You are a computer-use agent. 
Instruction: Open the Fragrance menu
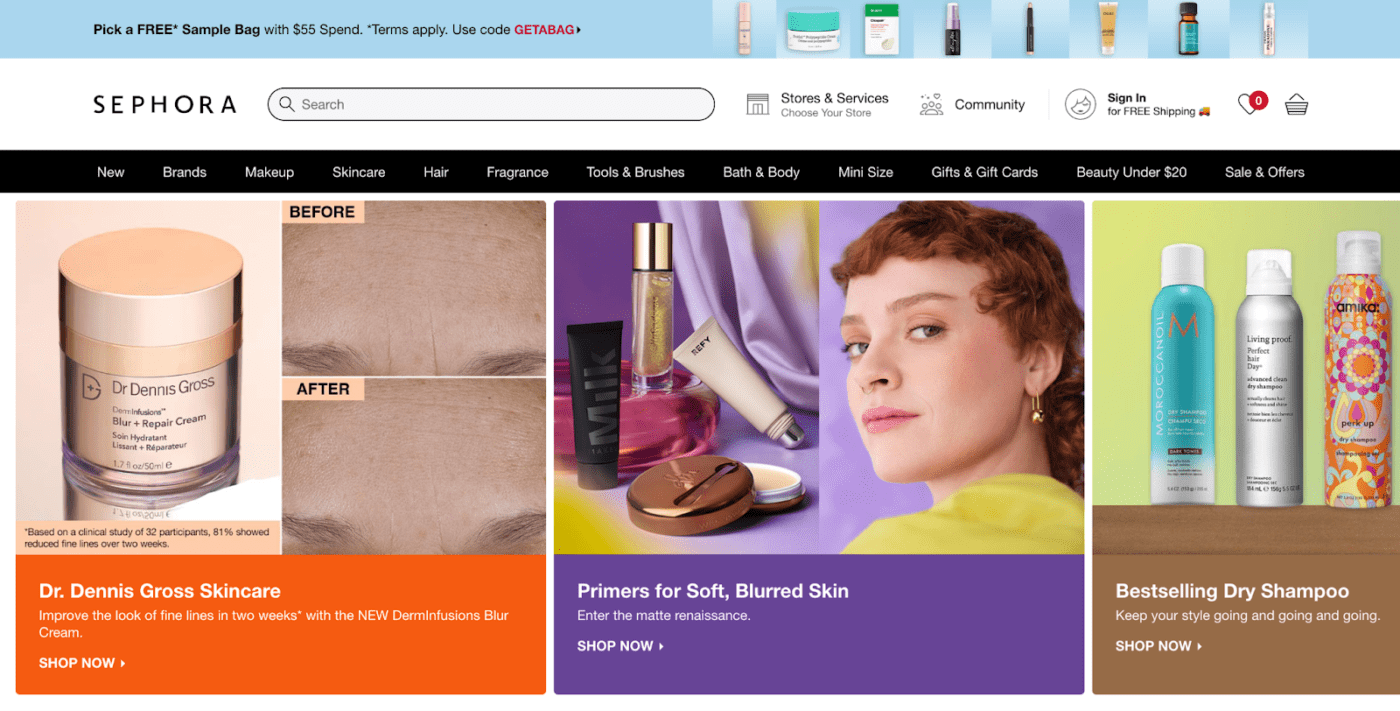[517, 172]
